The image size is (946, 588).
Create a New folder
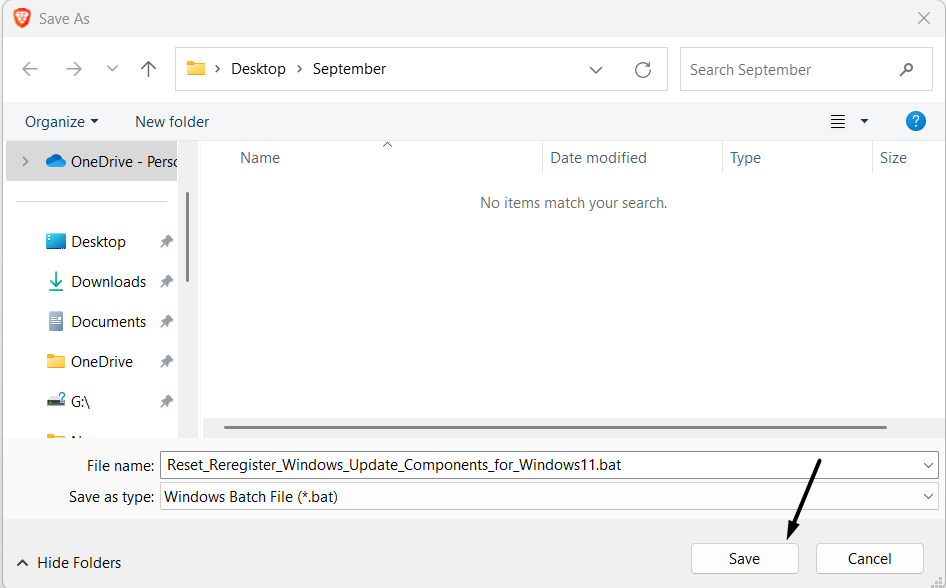(172, 122)
